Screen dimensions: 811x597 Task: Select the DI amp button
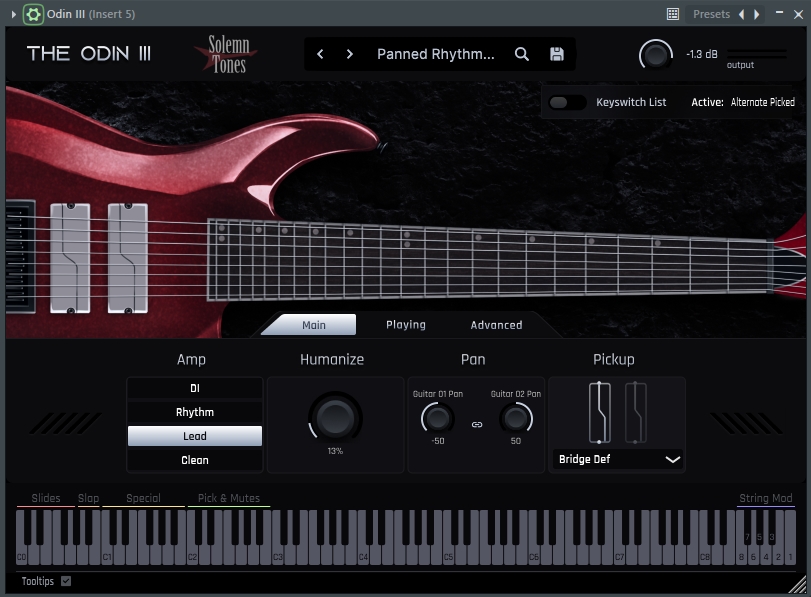[x=195, y=388]
